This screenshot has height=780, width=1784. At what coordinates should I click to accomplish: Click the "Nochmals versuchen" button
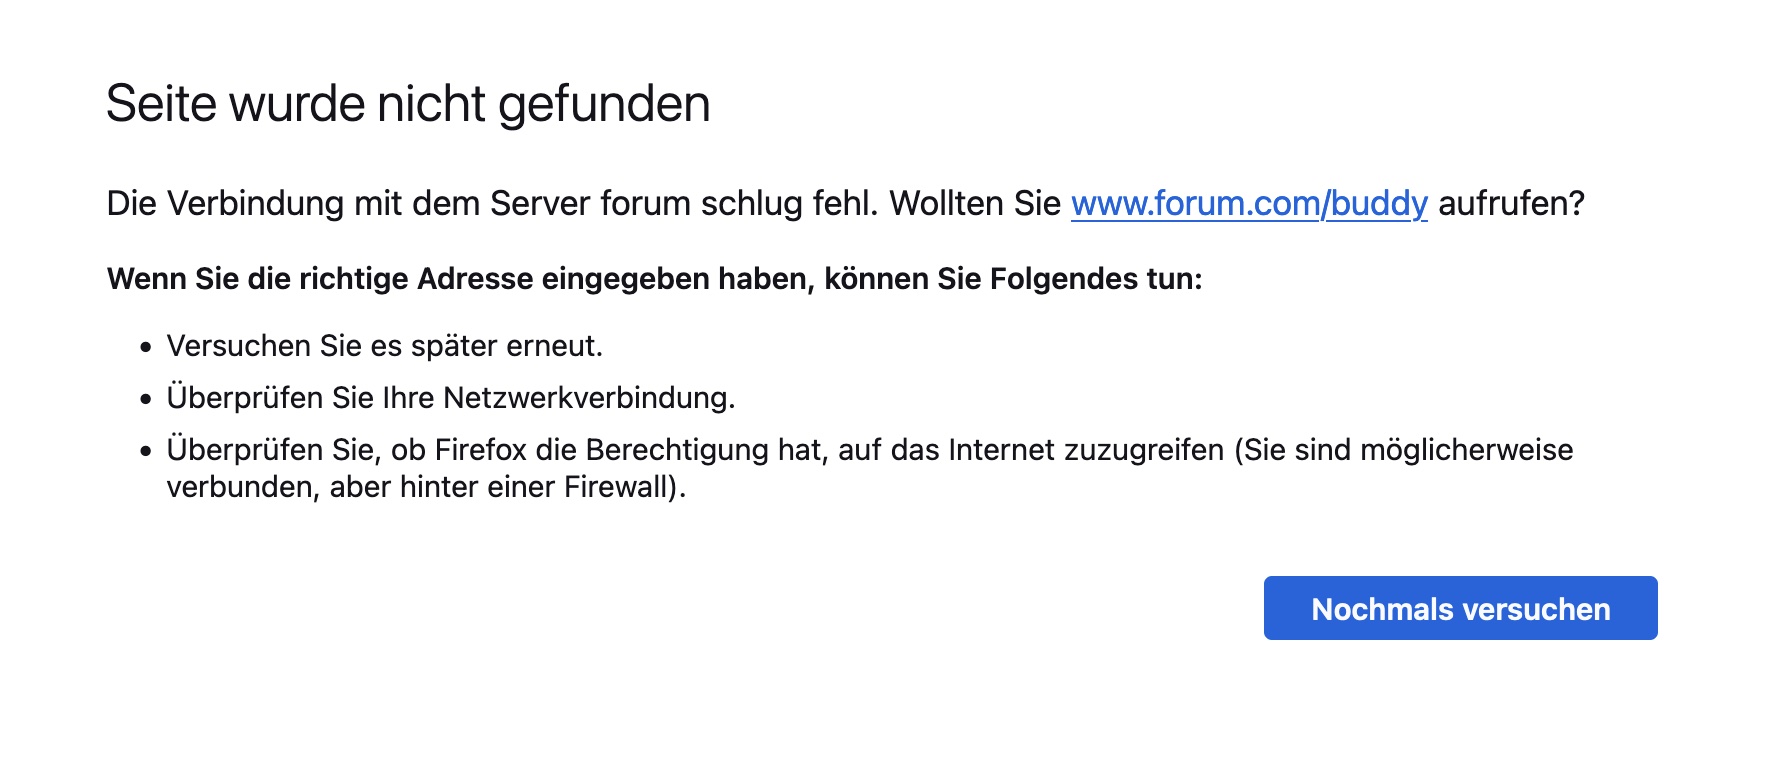[1460, 608]
